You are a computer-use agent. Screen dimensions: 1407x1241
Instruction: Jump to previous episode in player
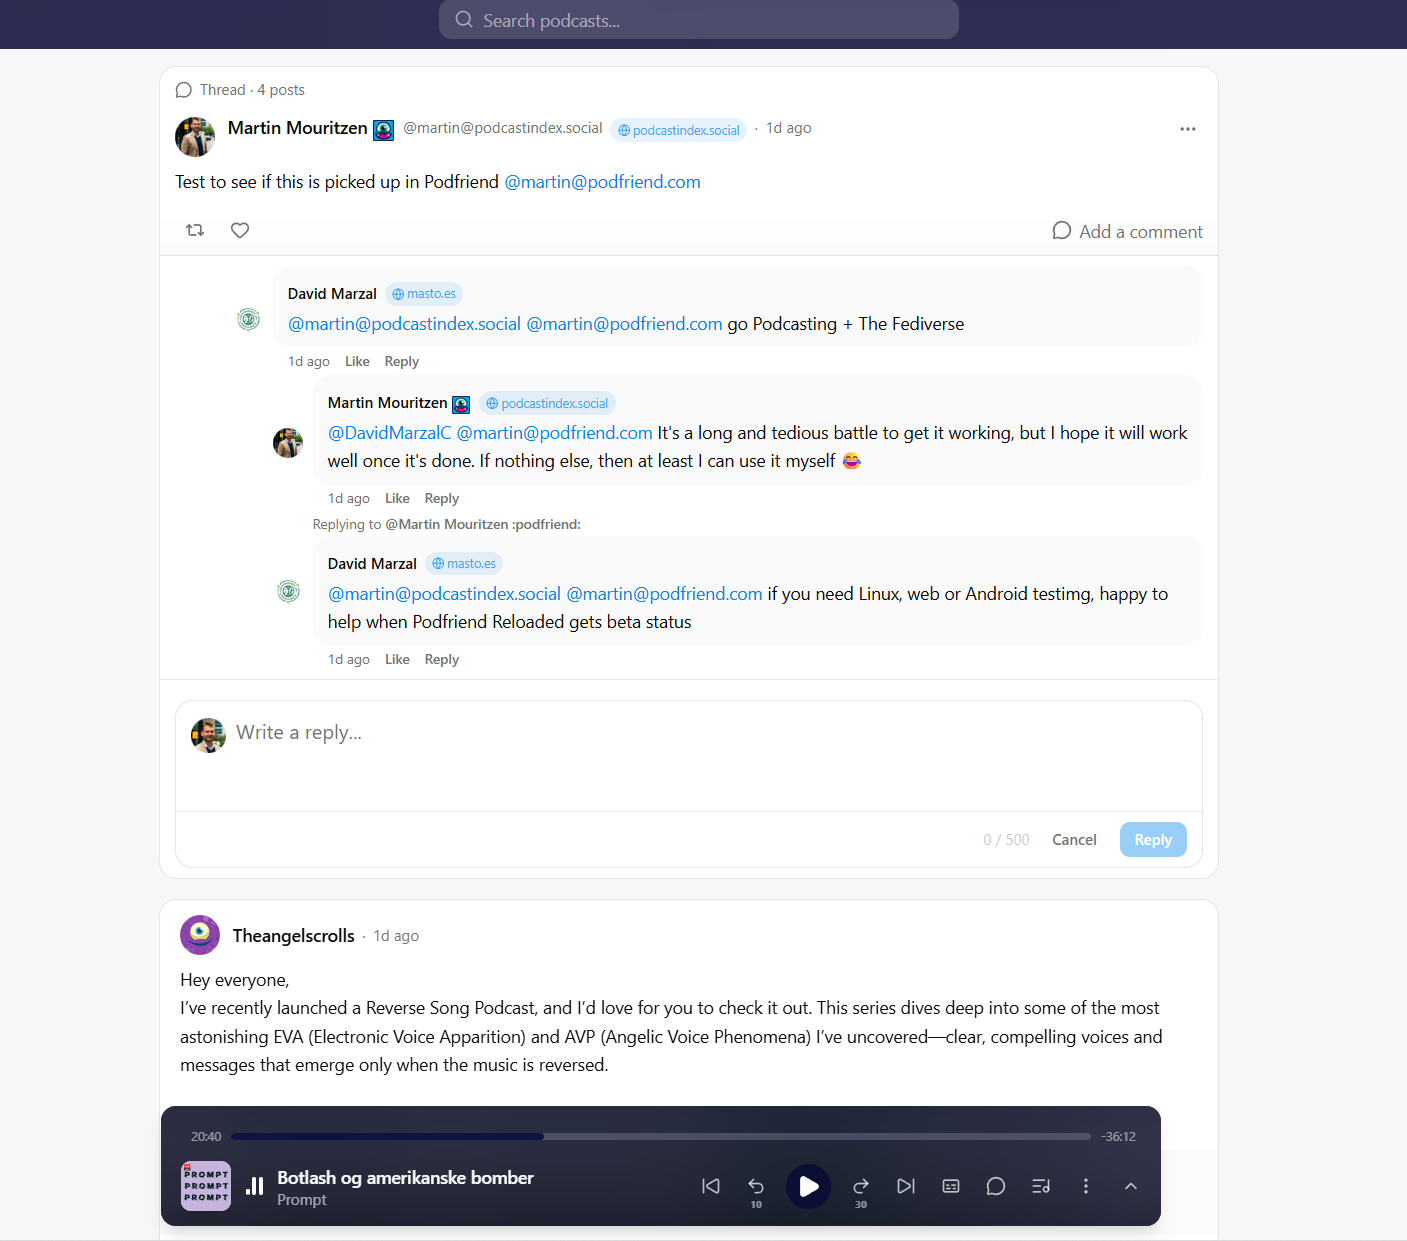(711, 1186)
